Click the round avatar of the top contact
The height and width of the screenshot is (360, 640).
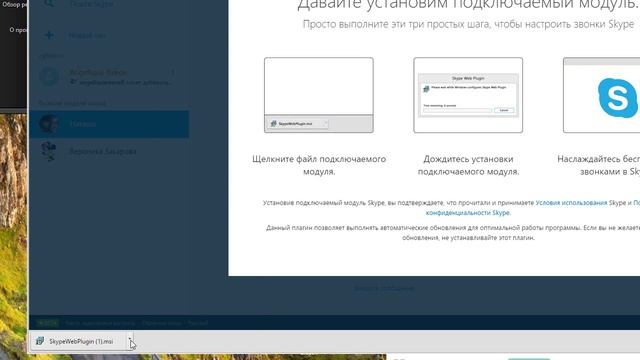click(49, 77)
